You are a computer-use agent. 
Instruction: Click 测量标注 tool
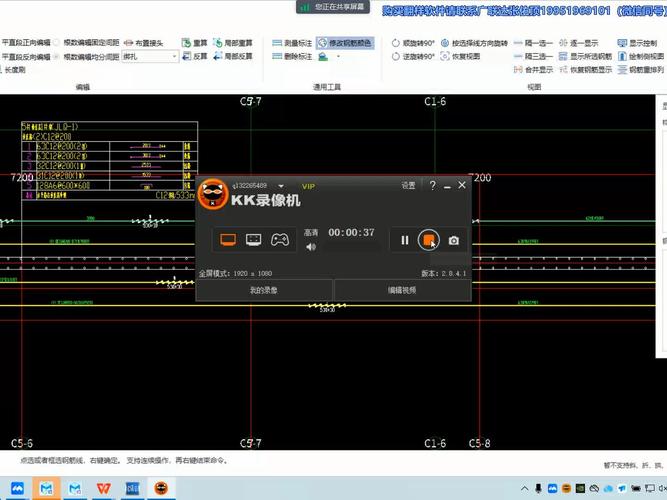point(292,43)
